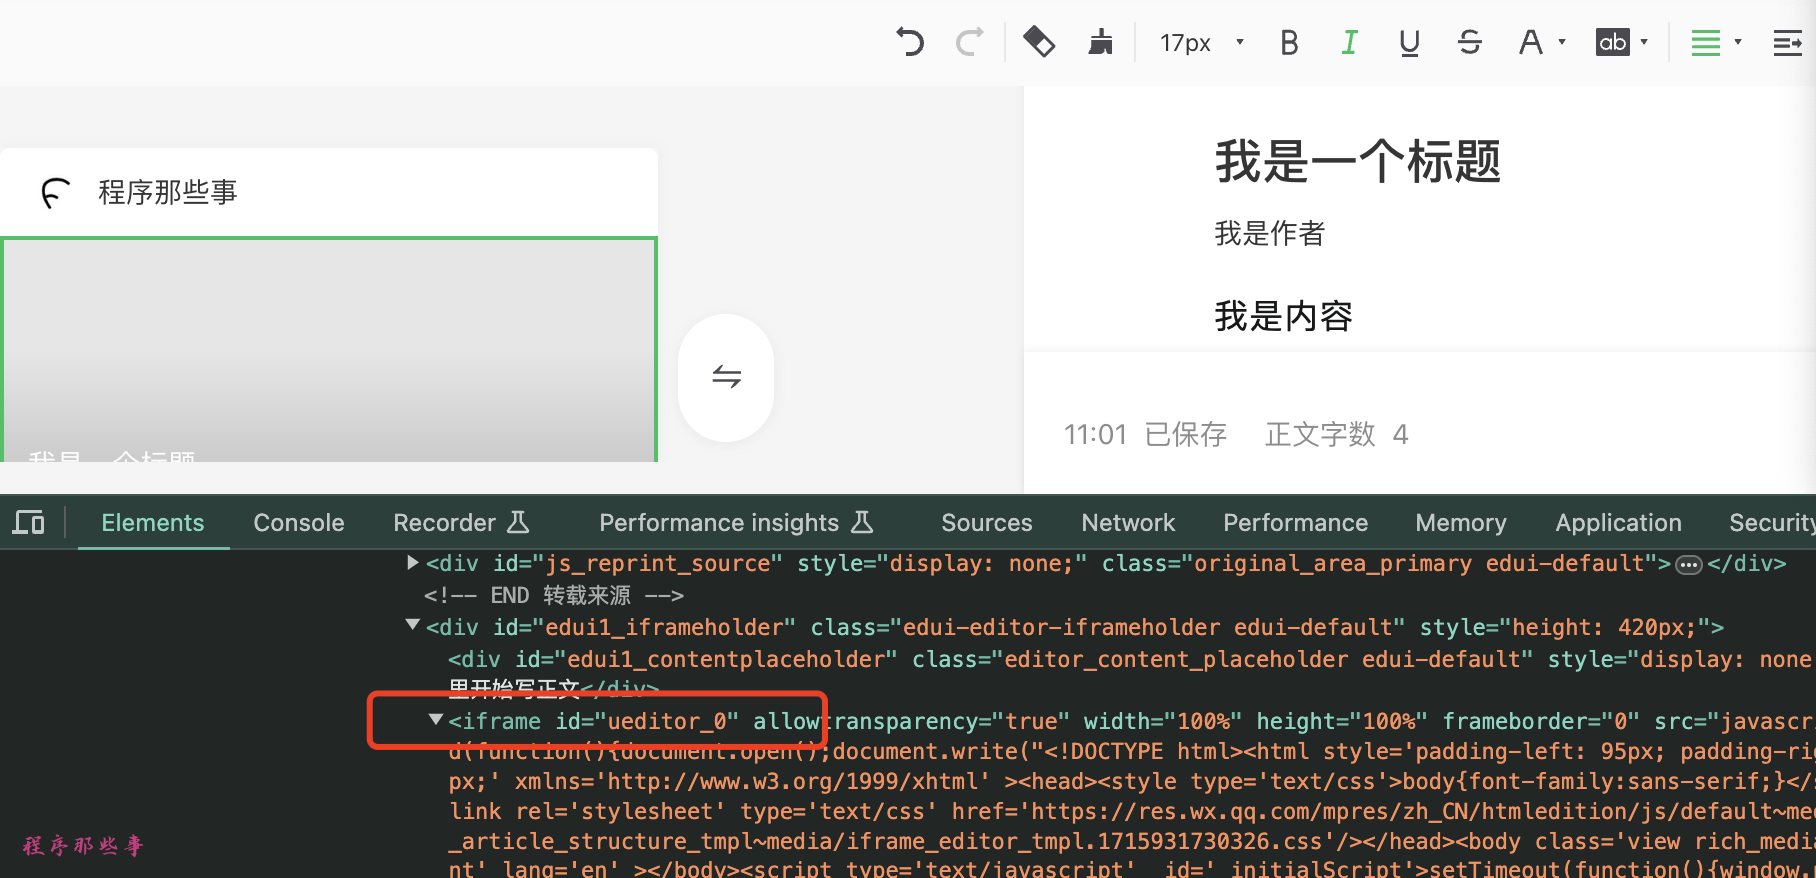
Task: Click the swap arrows round button
Action: click(726, 377)
